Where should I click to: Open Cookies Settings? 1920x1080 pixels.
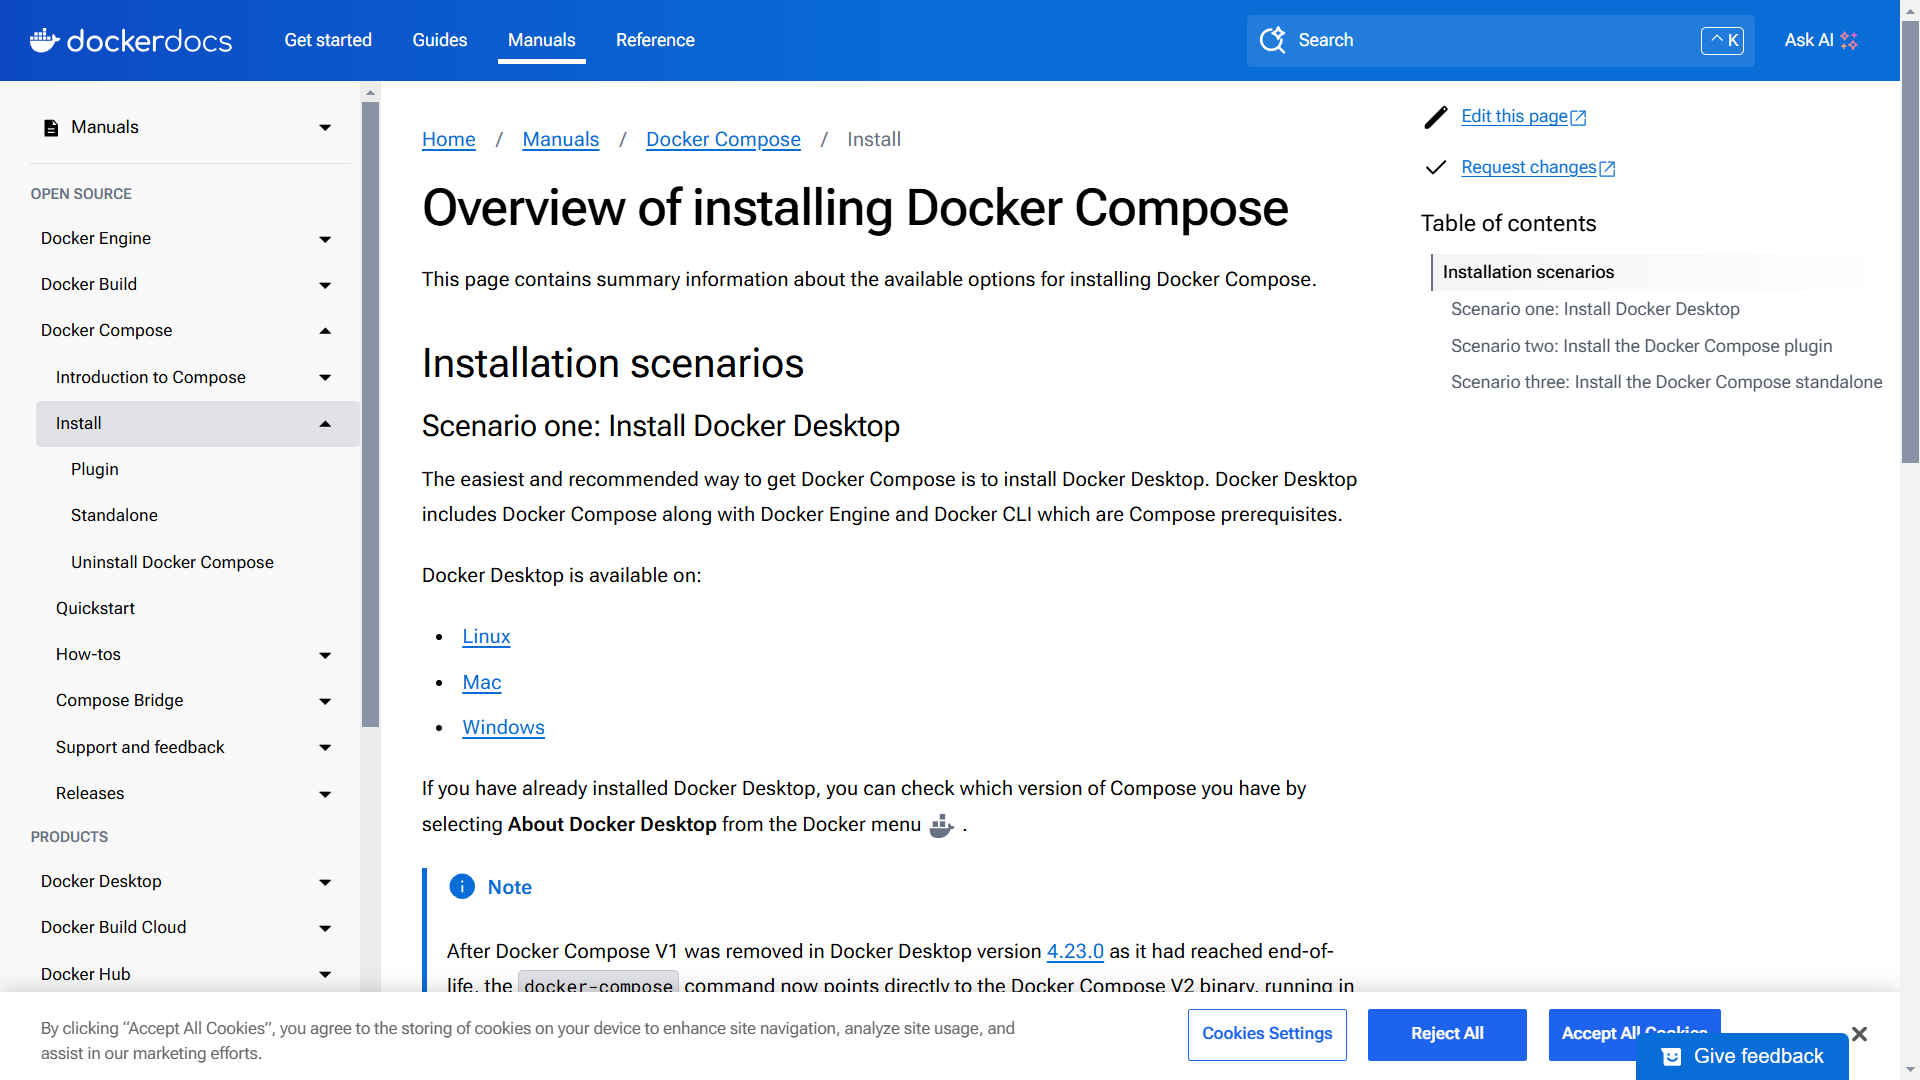pos(1267,1034)
